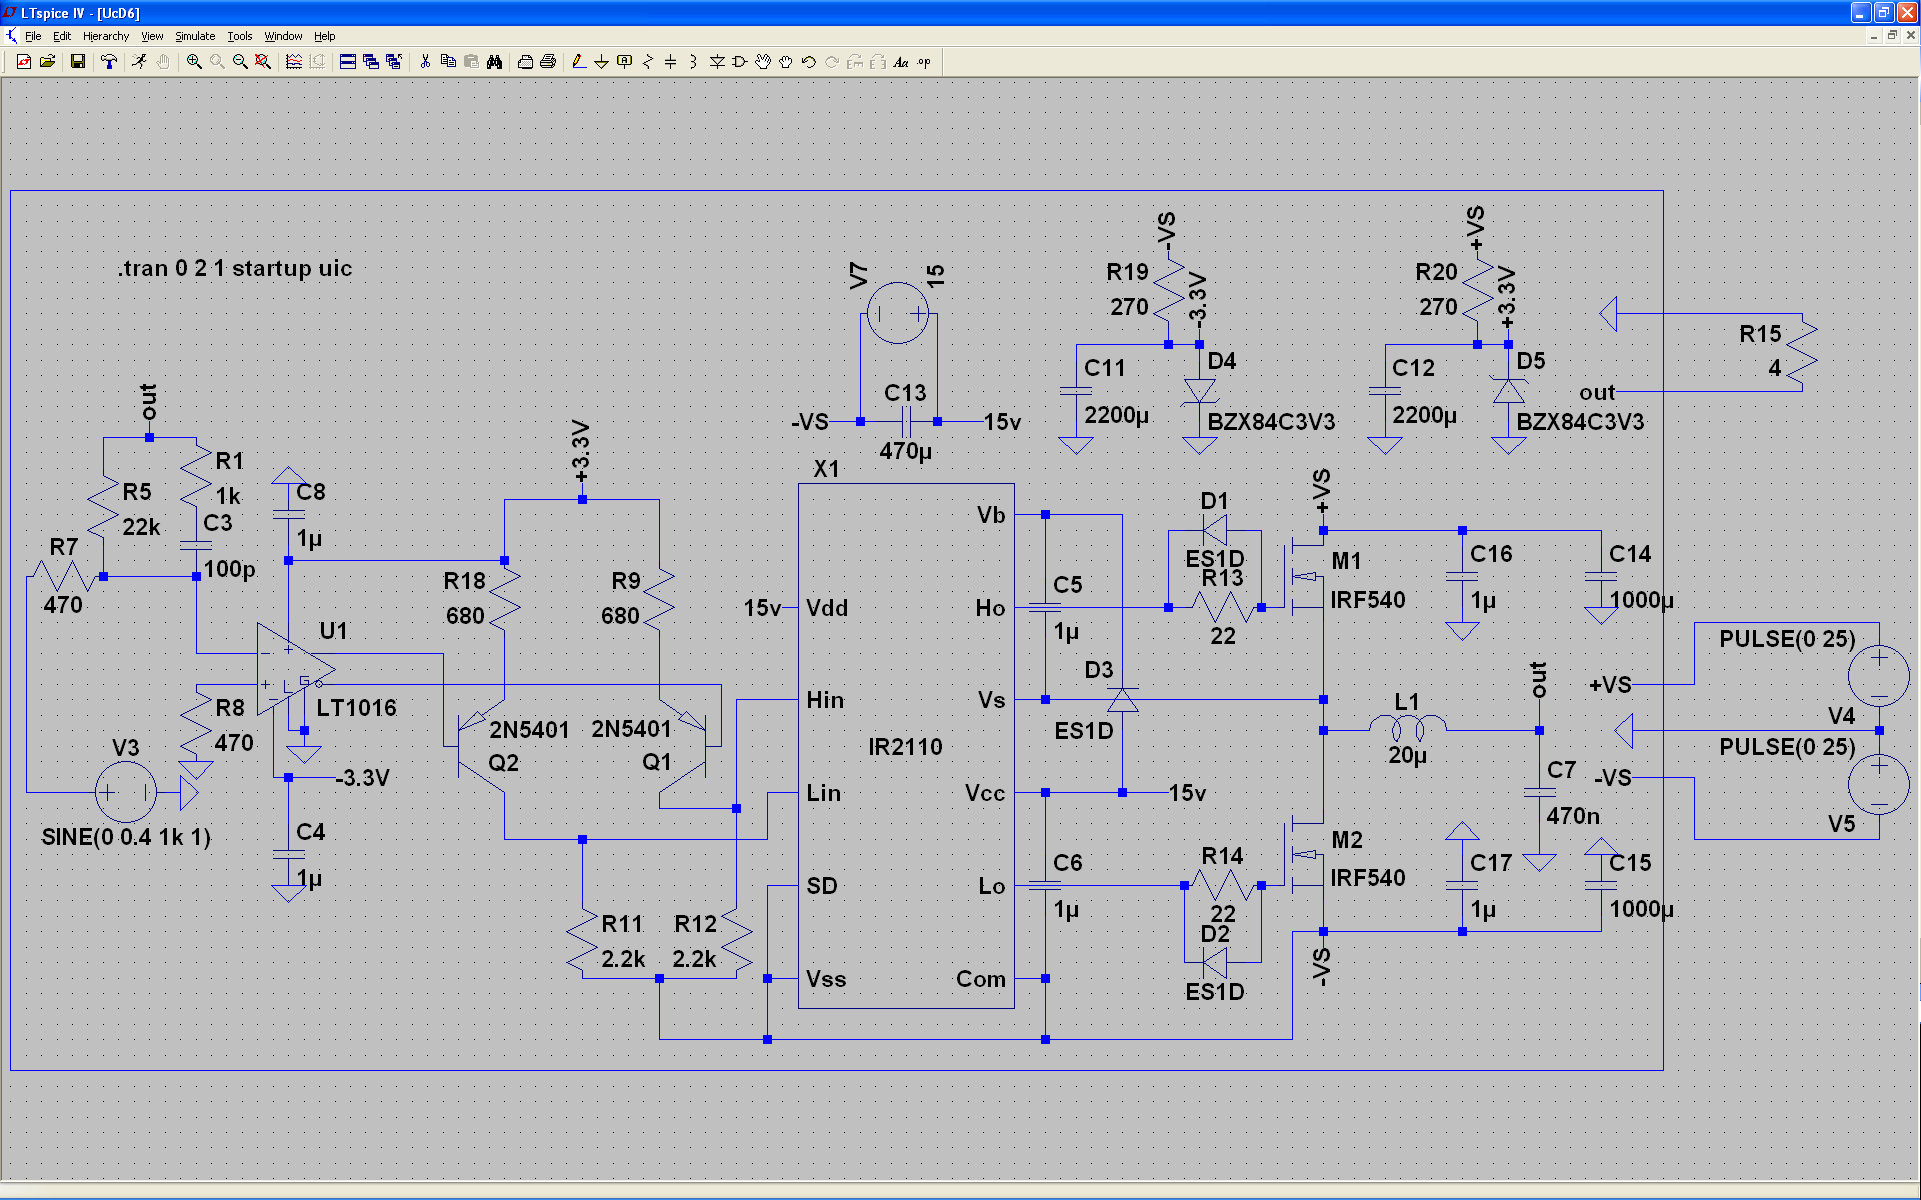Open Find with the binoculars icon

click(x=494, y=62)
